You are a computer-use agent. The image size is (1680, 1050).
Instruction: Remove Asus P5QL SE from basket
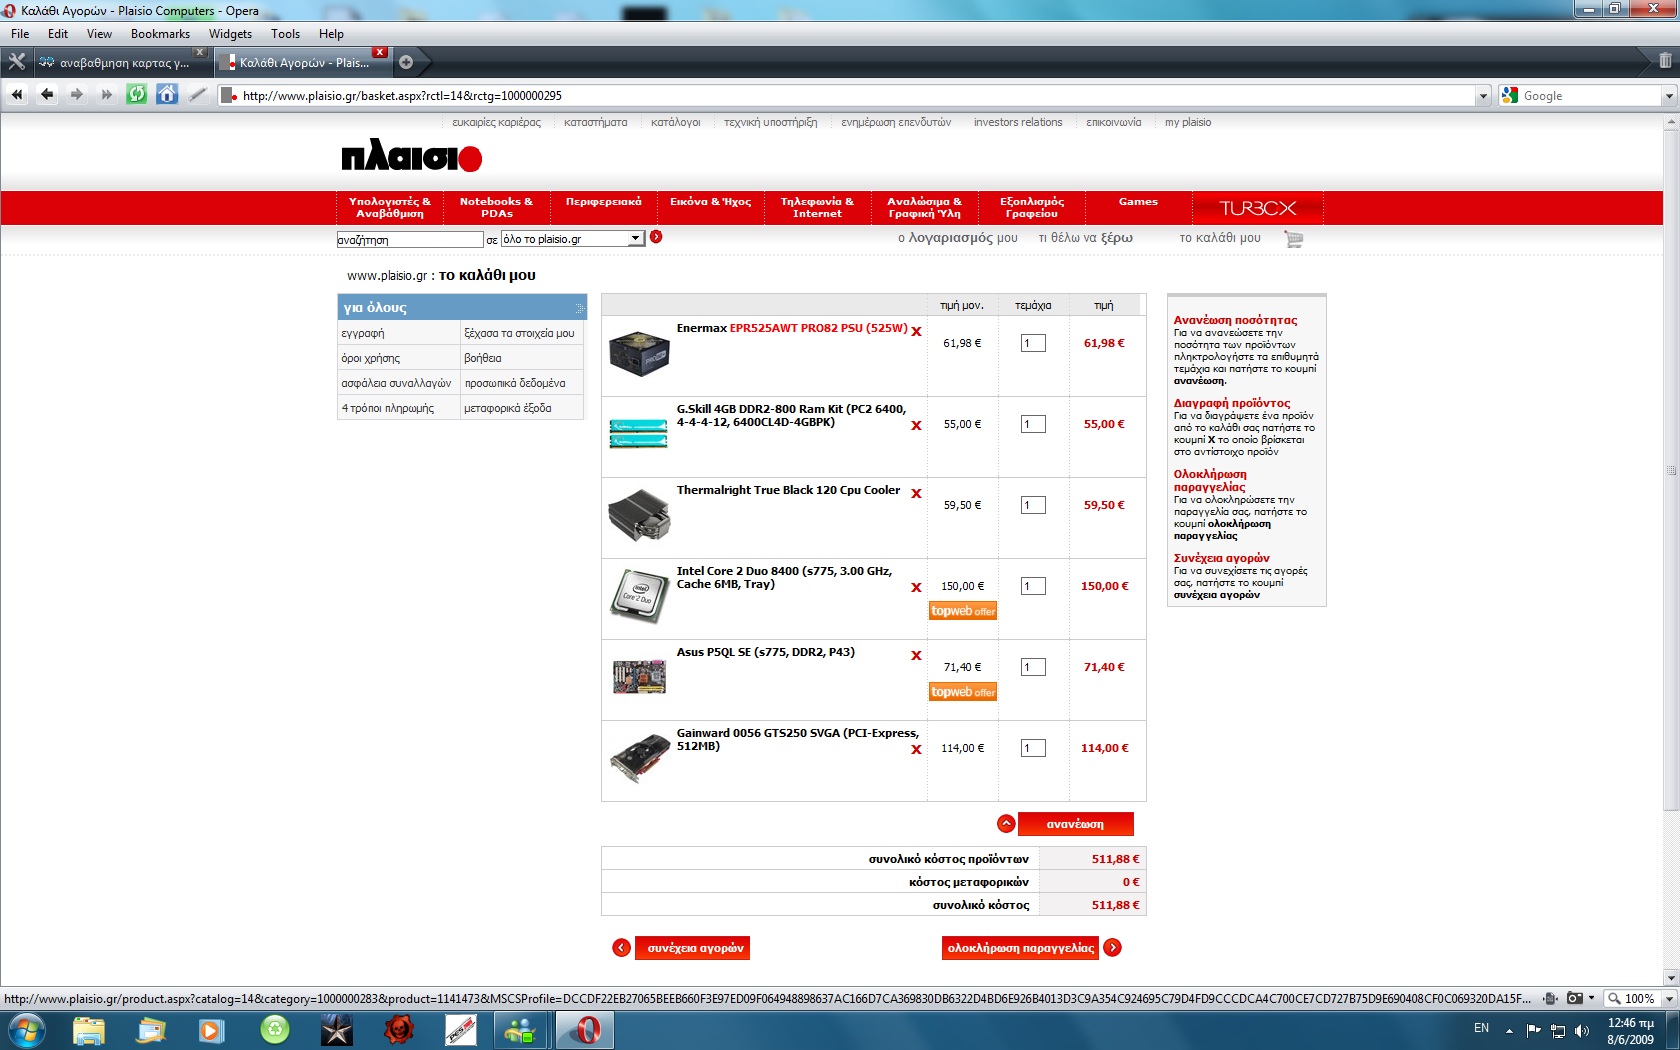tap(916, 655)
